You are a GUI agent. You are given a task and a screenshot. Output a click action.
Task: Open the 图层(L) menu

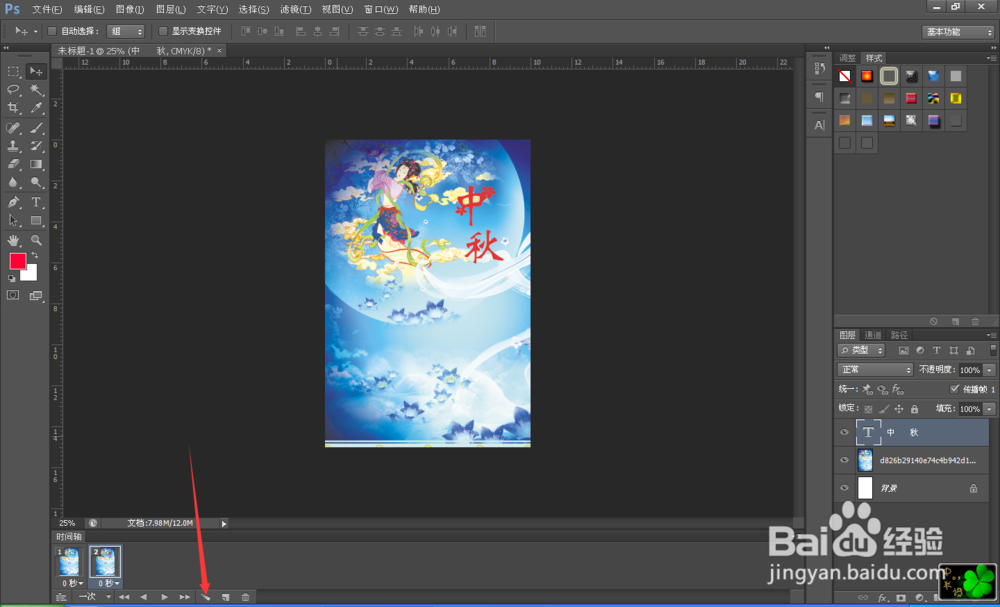[171, 10]
